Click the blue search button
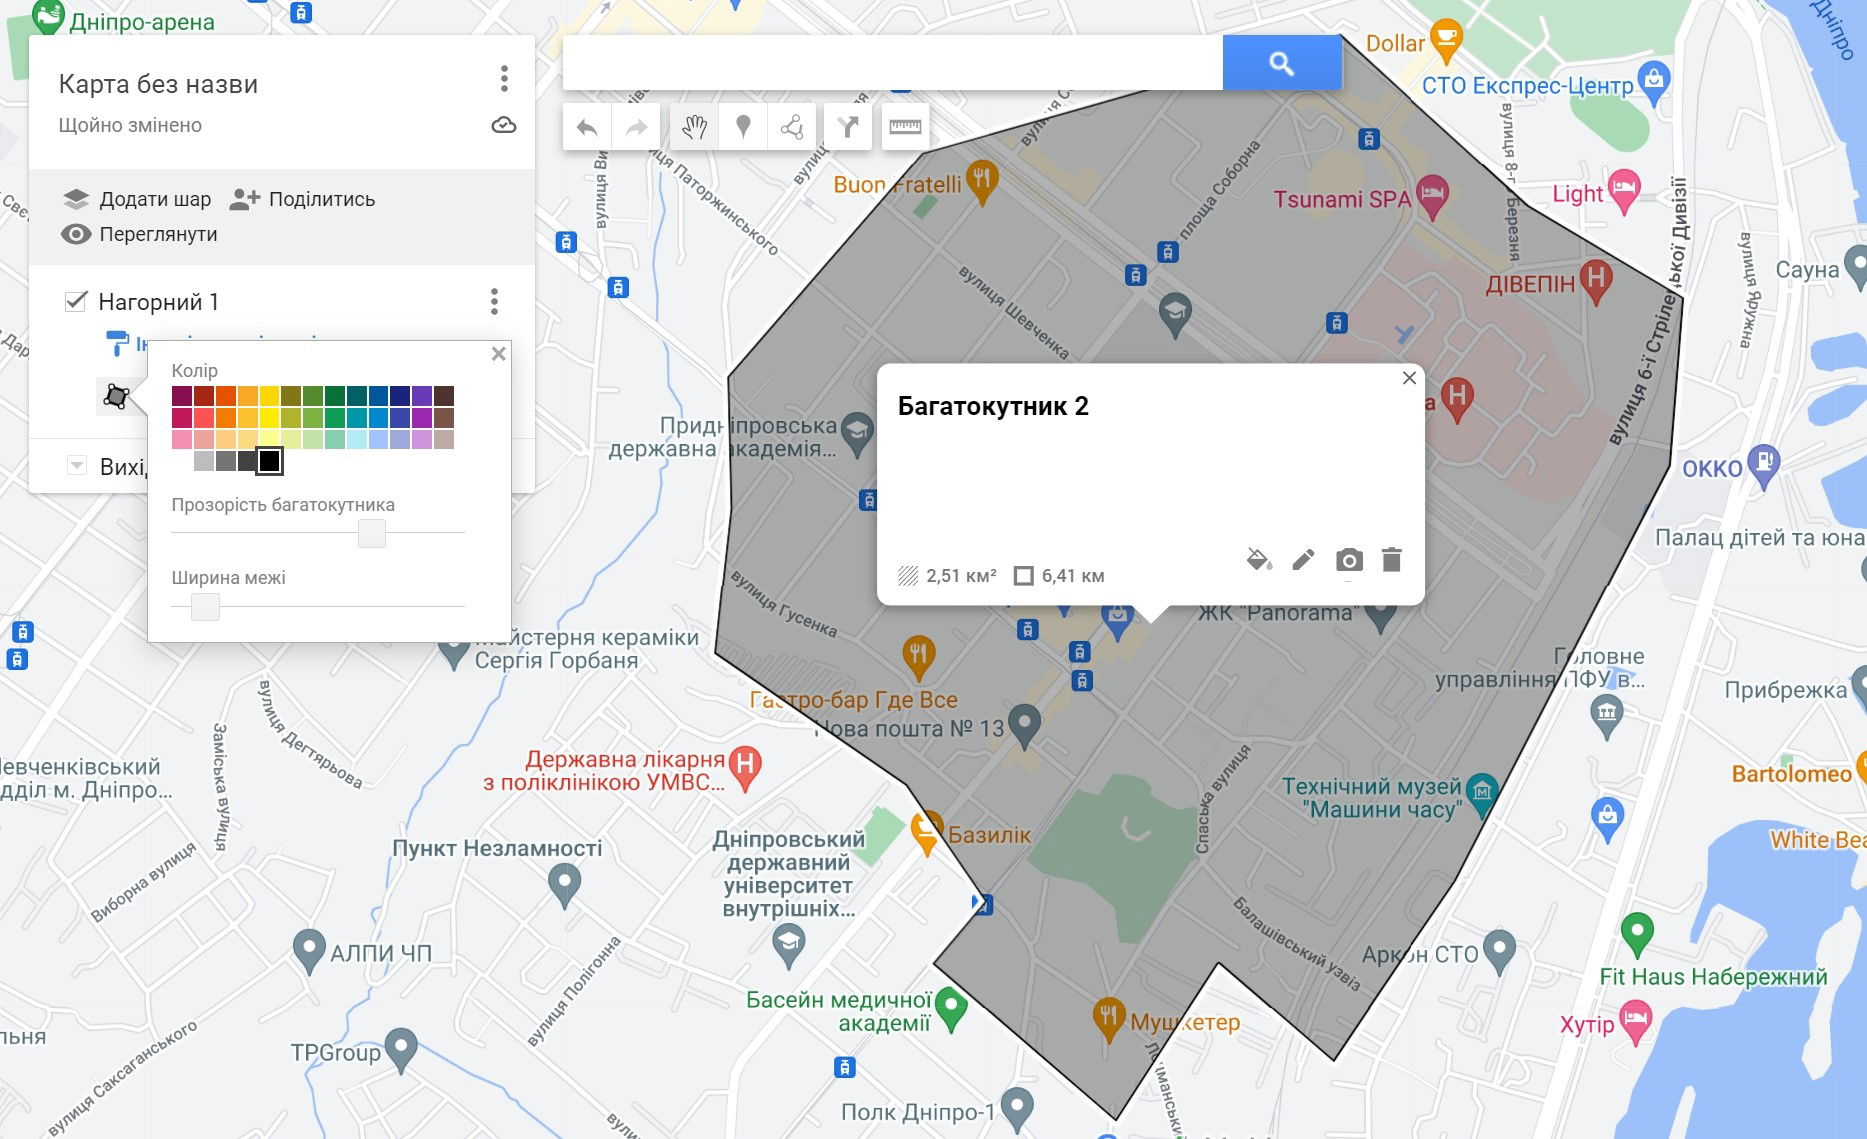Viewport: 1867px width, 1139px height. pyautogui.click(x=1281, y=63)
